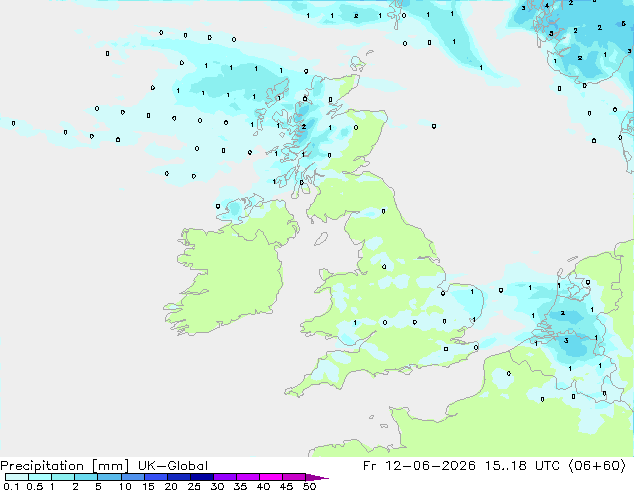This screenshot has width=634, height=490.
Task: Click the date text 'Fr 12-06-2026'
Action: [x=419, y=466]
